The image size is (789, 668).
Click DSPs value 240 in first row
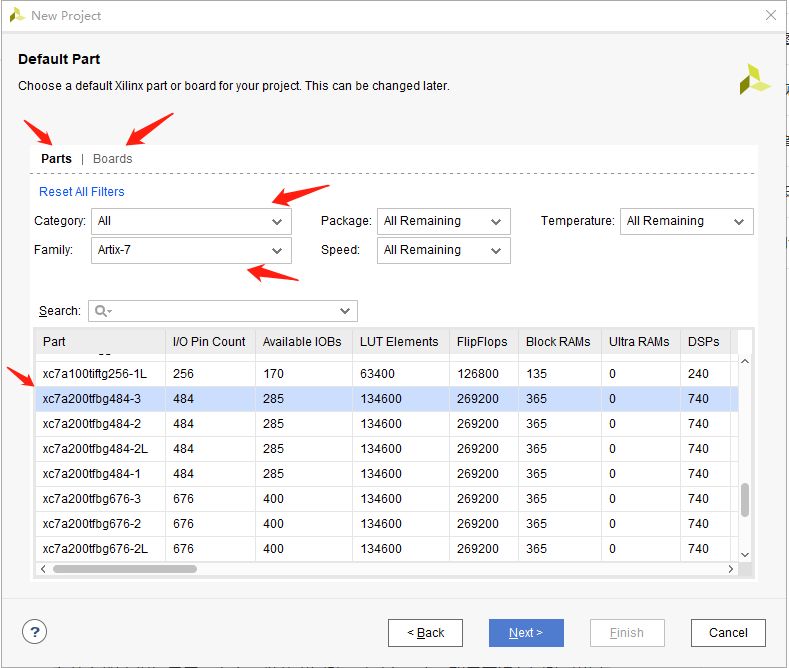[x=698, y=374]
